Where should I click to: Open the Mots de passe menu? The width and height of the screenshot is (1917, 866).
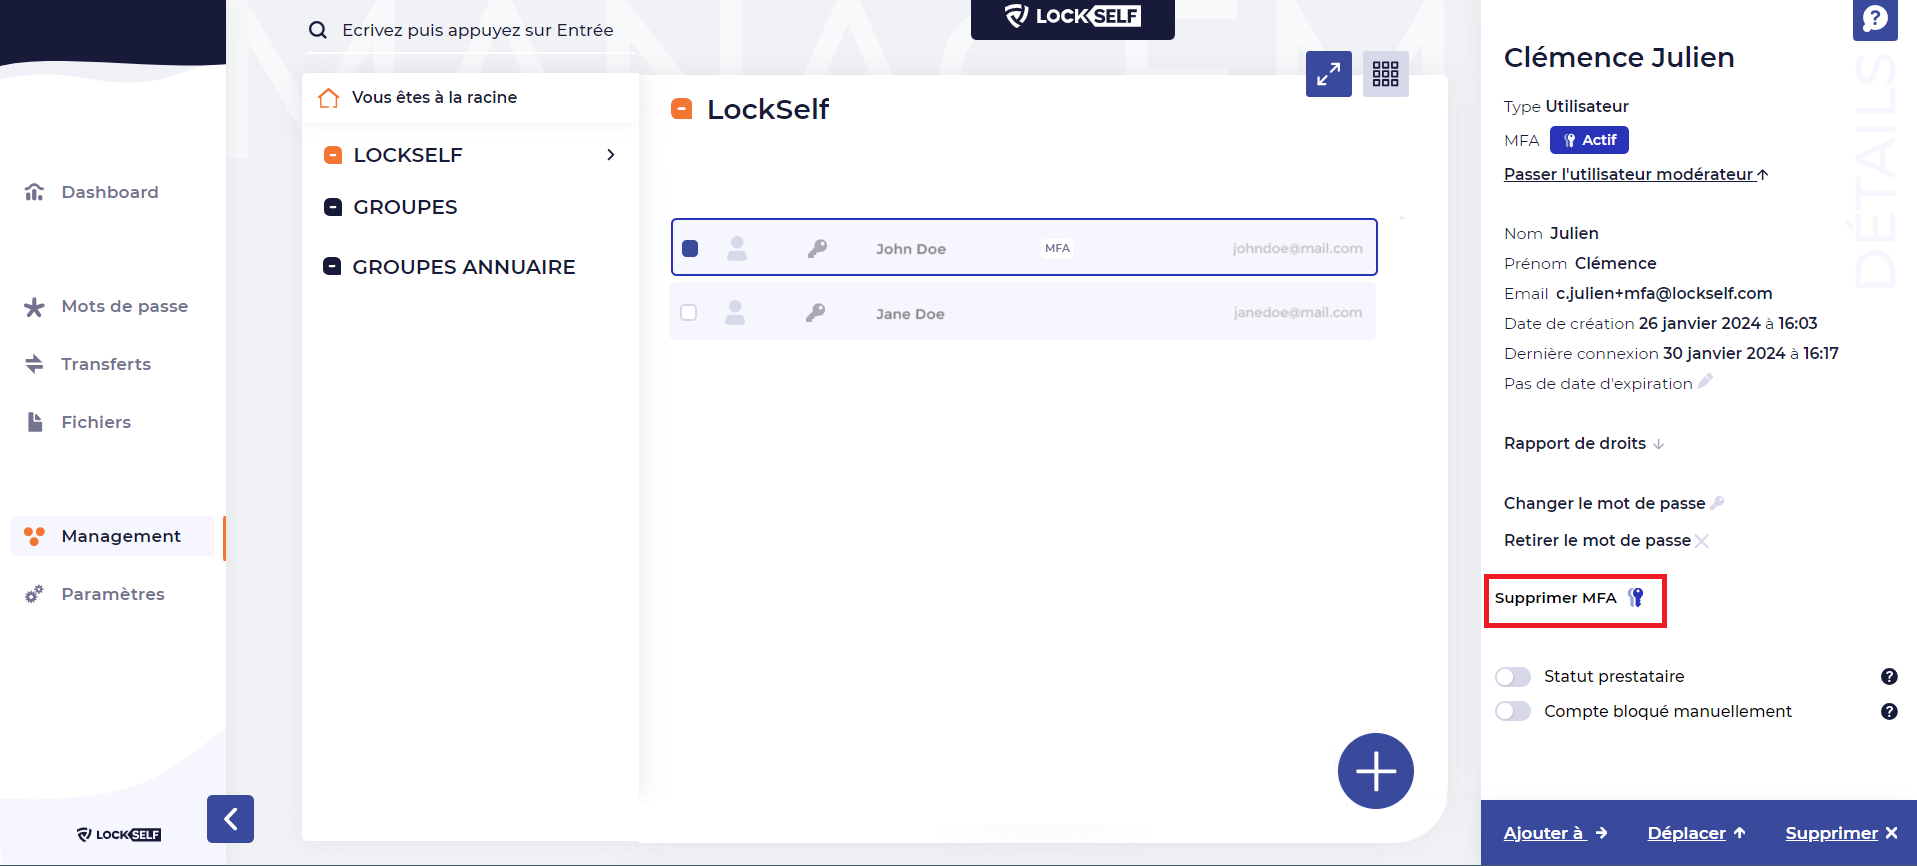point(124,306)
